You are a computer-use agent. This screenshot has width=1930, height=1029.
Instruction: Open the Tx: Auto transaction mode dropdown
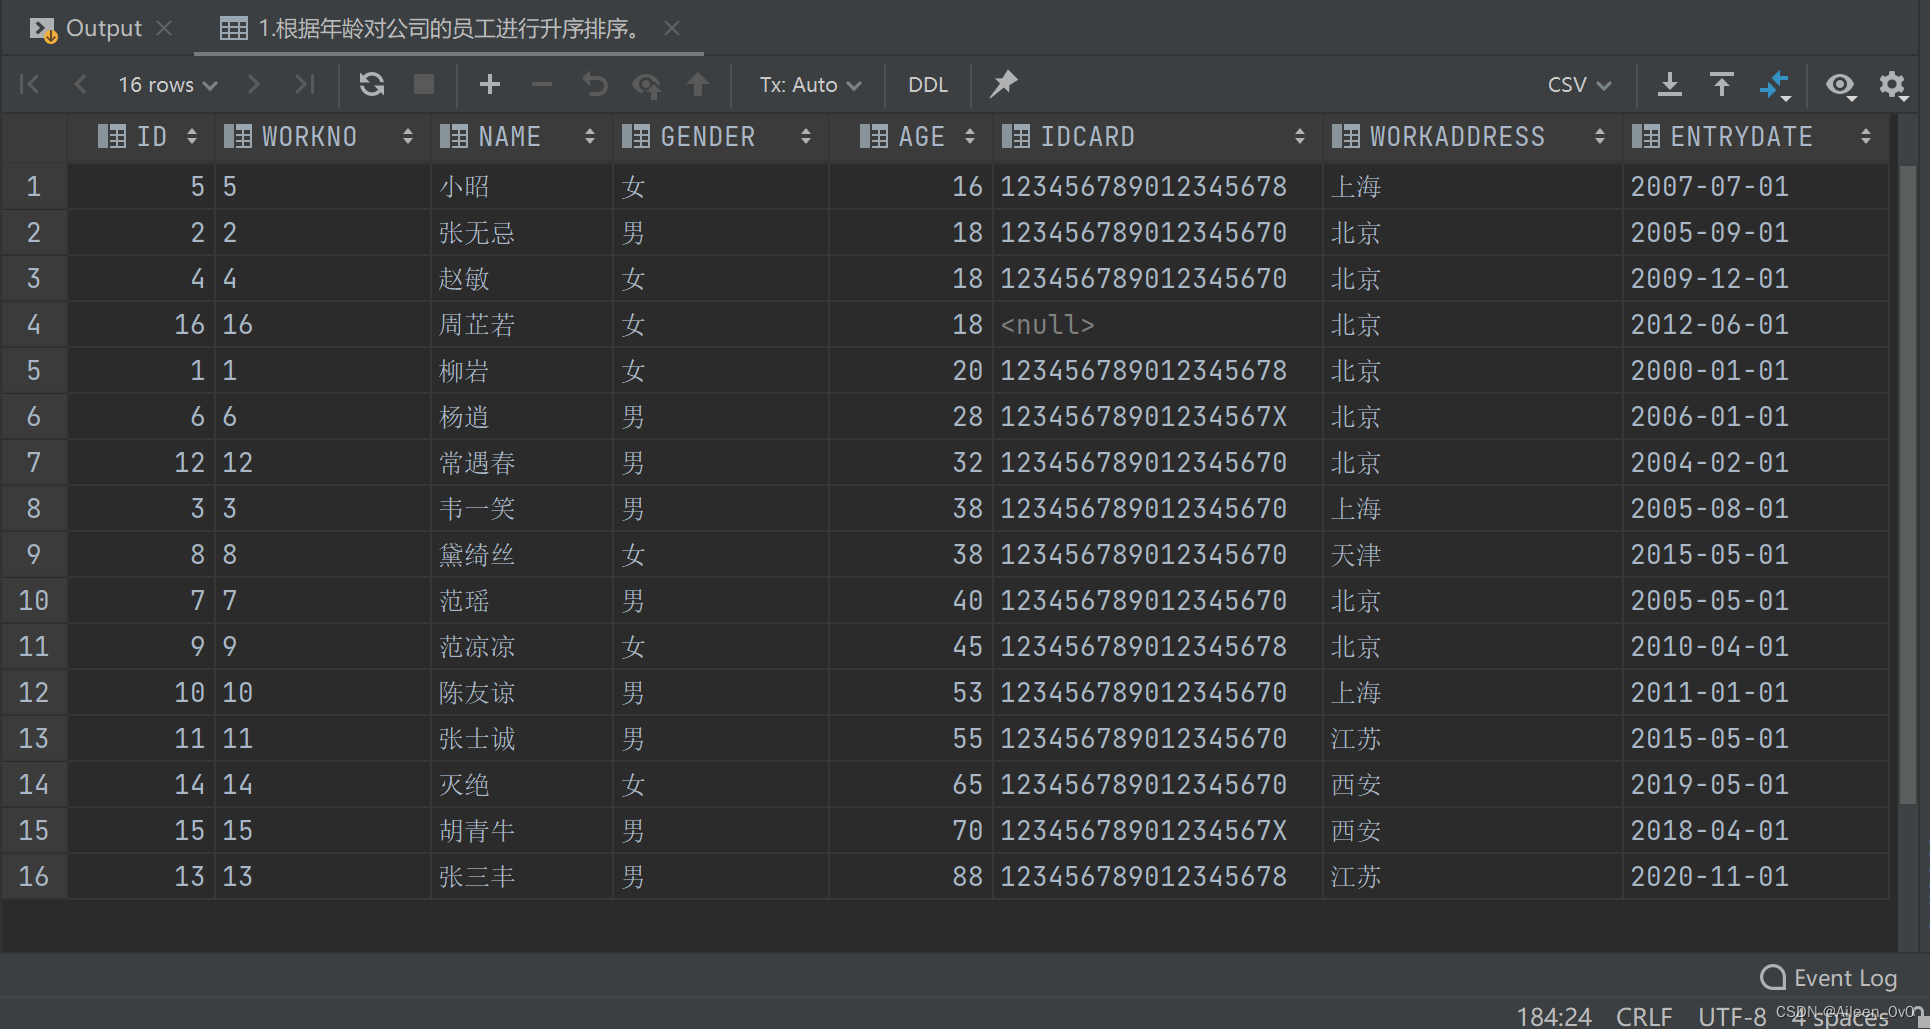click(x=810, y=85)
